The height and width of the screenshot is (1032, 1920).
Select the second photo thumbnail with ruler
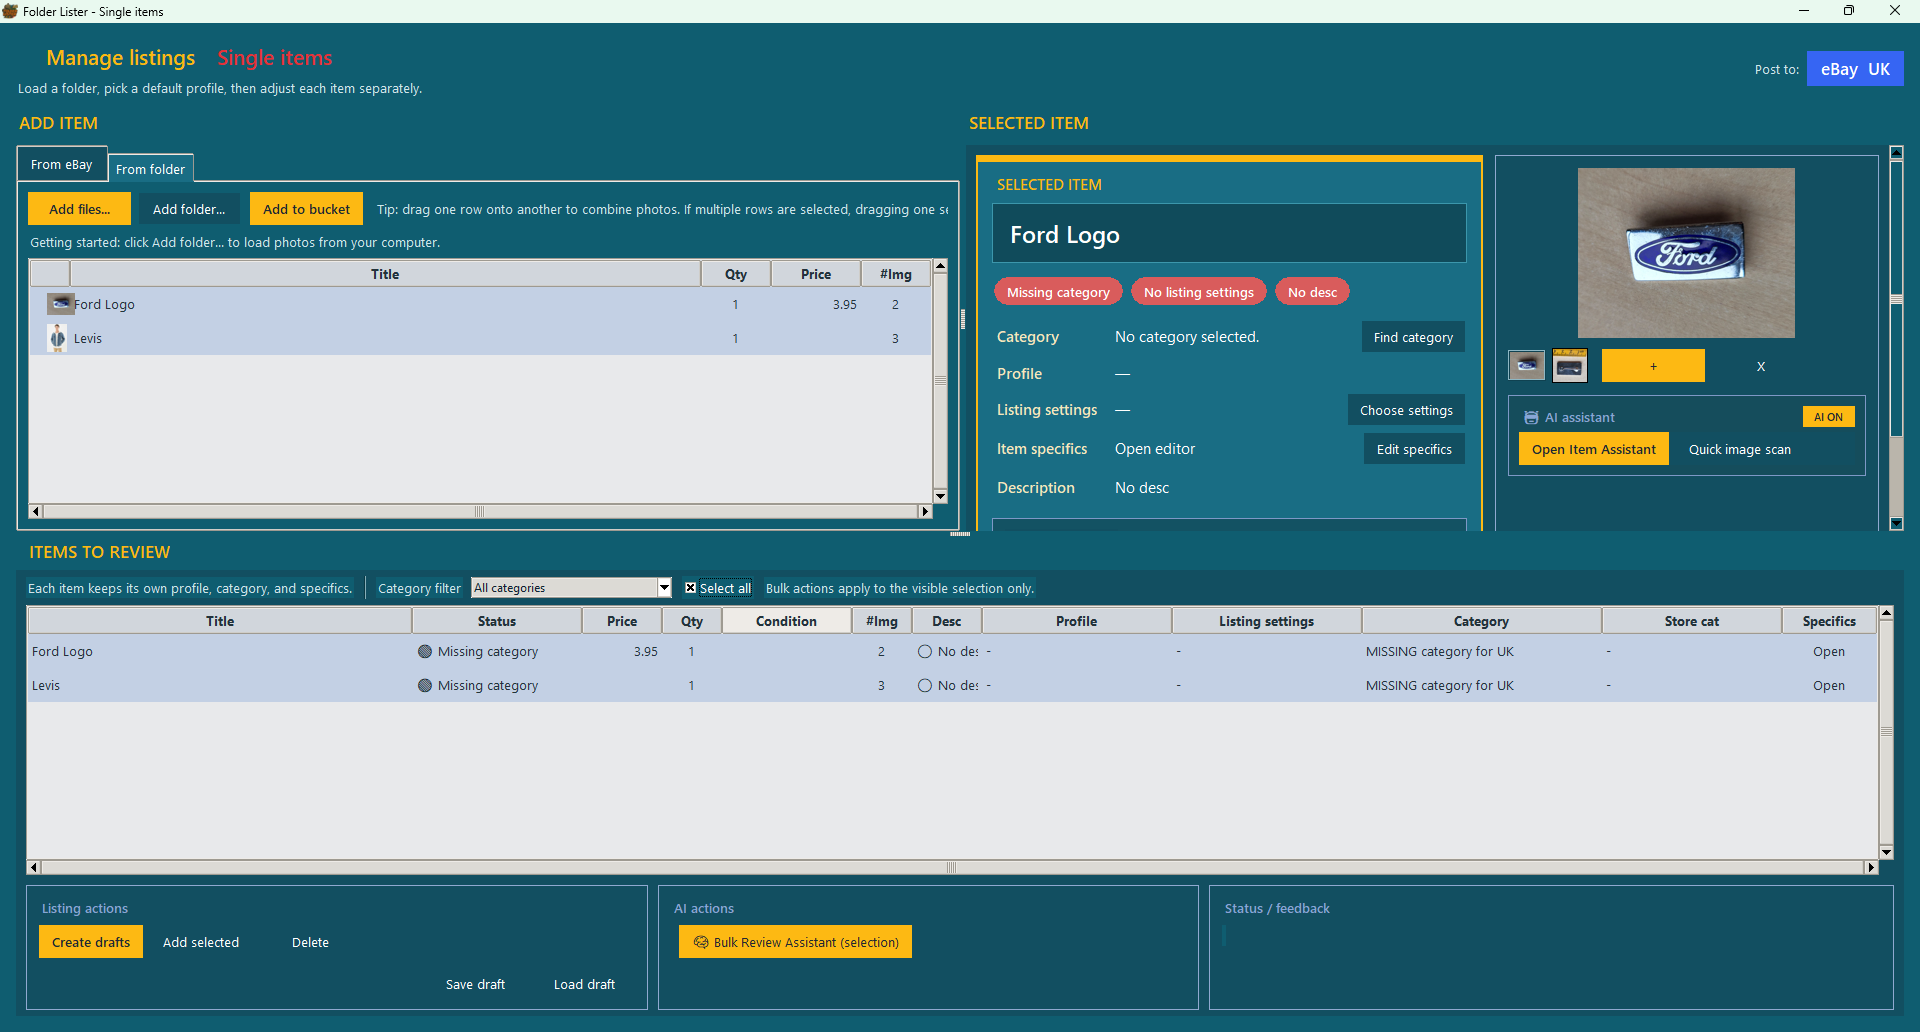coord(1569,366)
